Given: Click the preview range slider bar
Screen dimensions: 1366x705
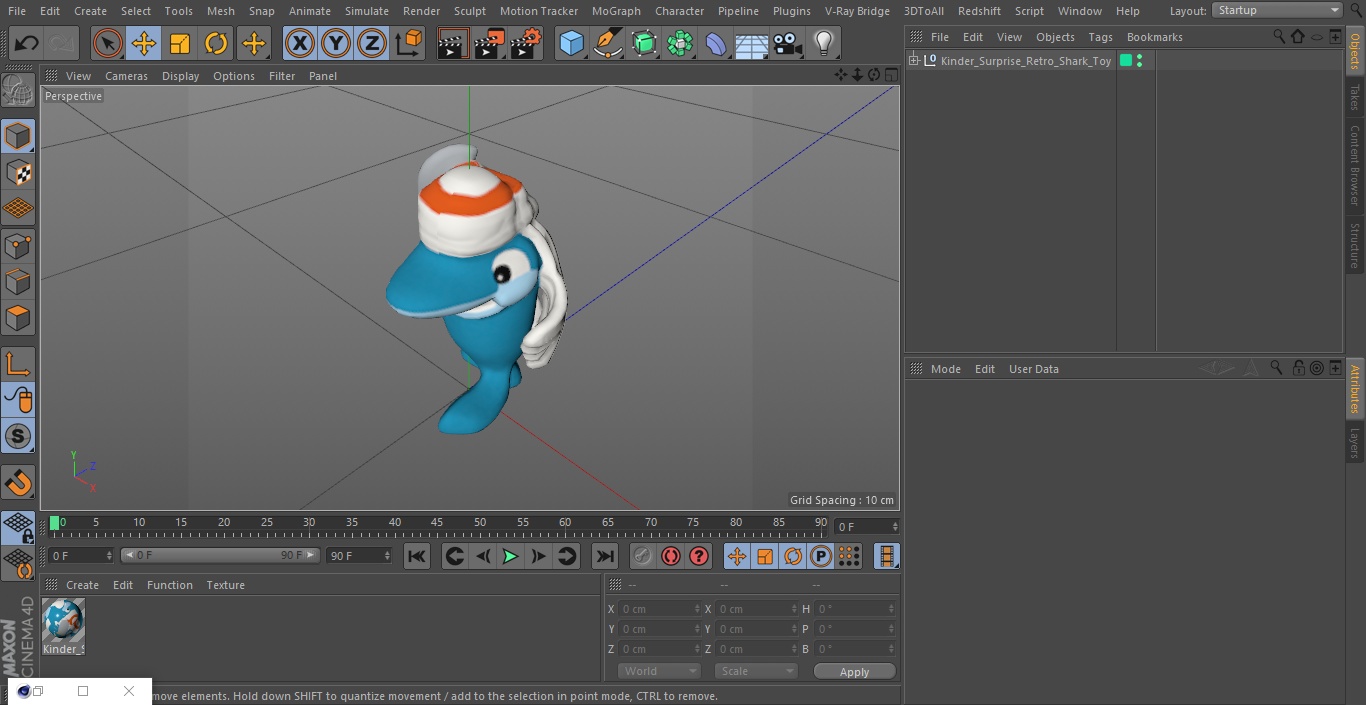Looking at the screenshot, I should pyautogui.click(x=220, y=555).
